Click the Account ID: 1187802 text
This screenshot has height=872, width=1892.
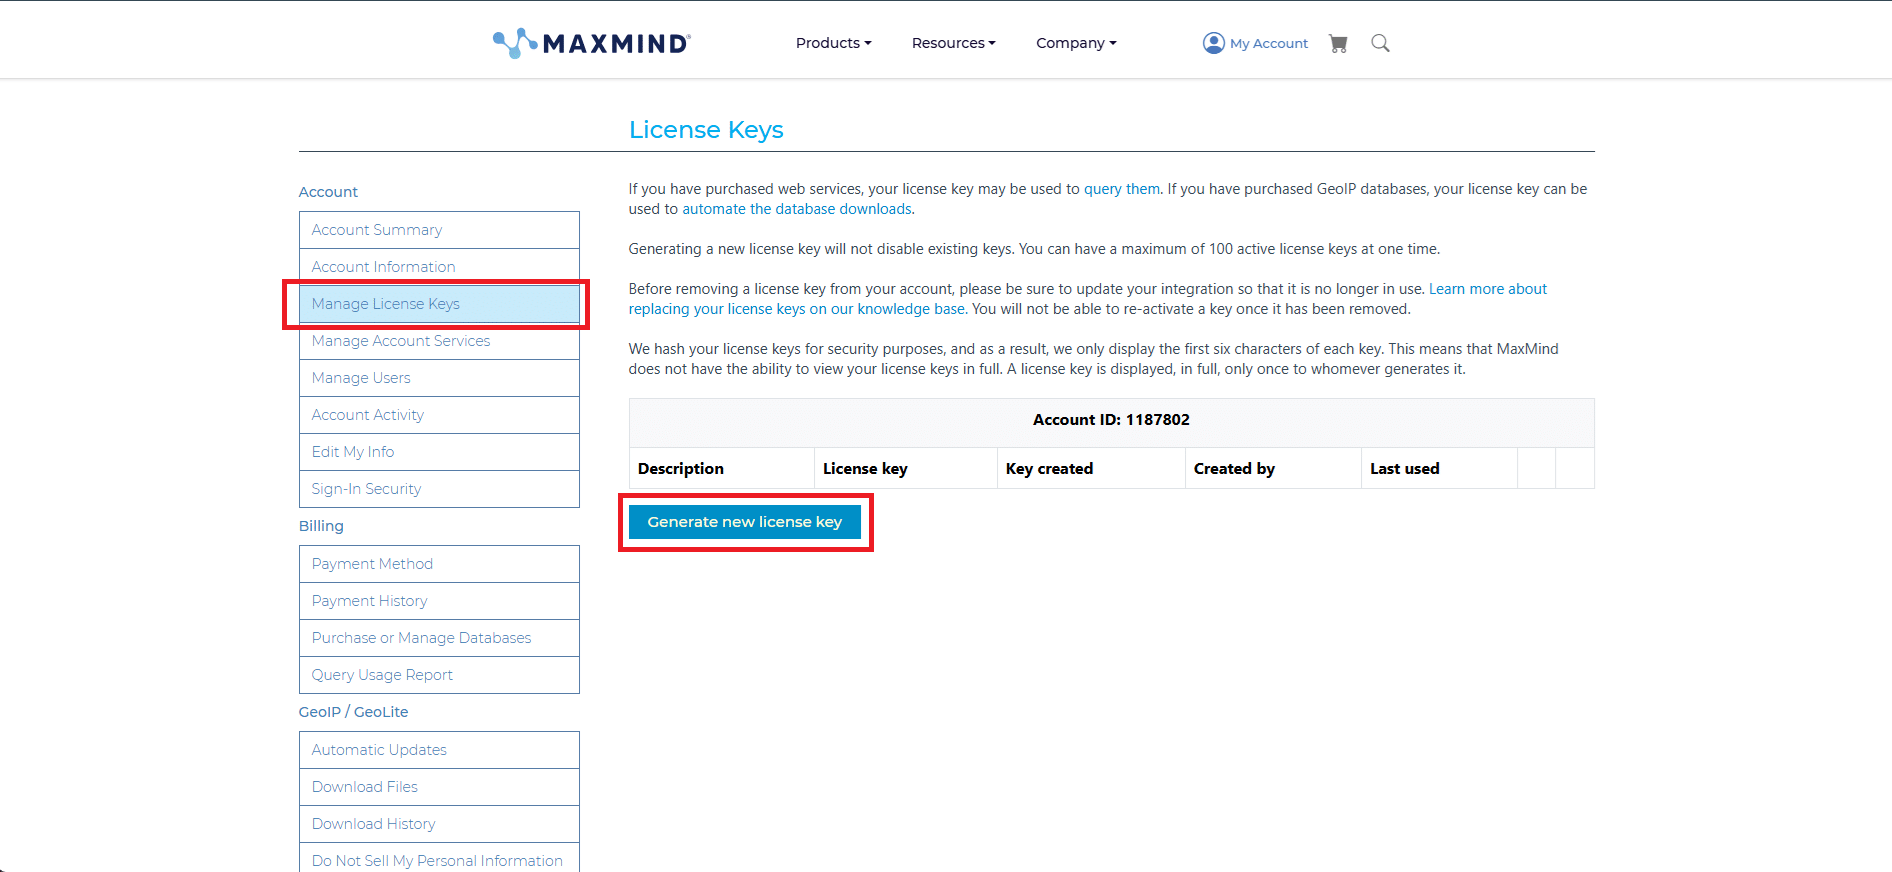(1111, 420)
